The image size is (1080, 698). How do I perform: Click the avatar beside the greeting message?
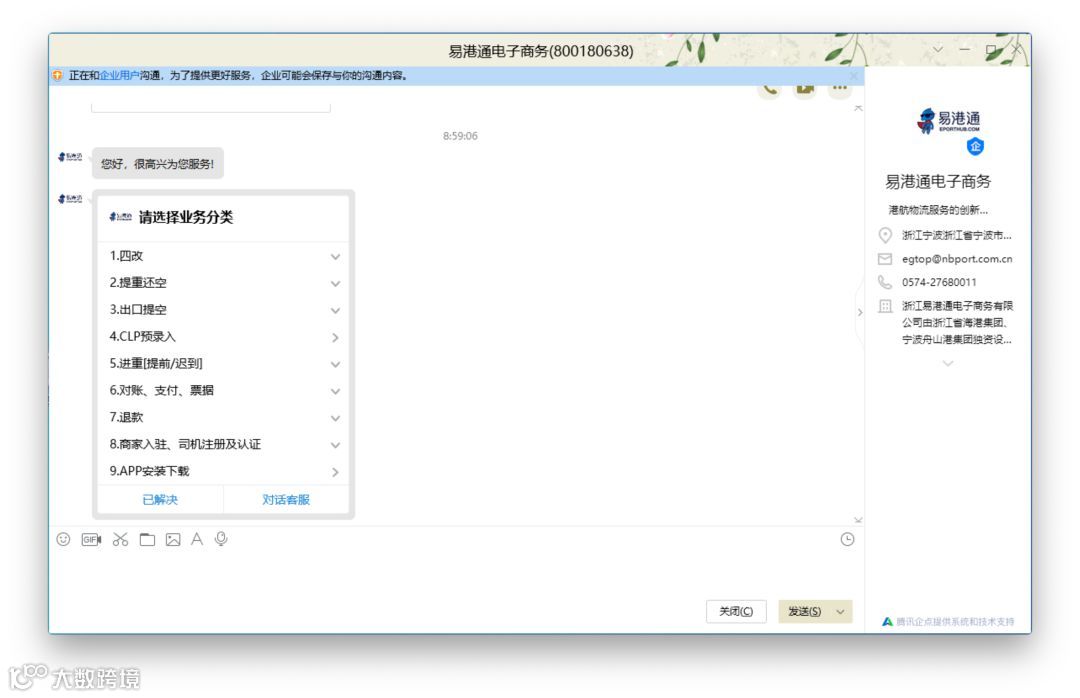pos(70,157)
